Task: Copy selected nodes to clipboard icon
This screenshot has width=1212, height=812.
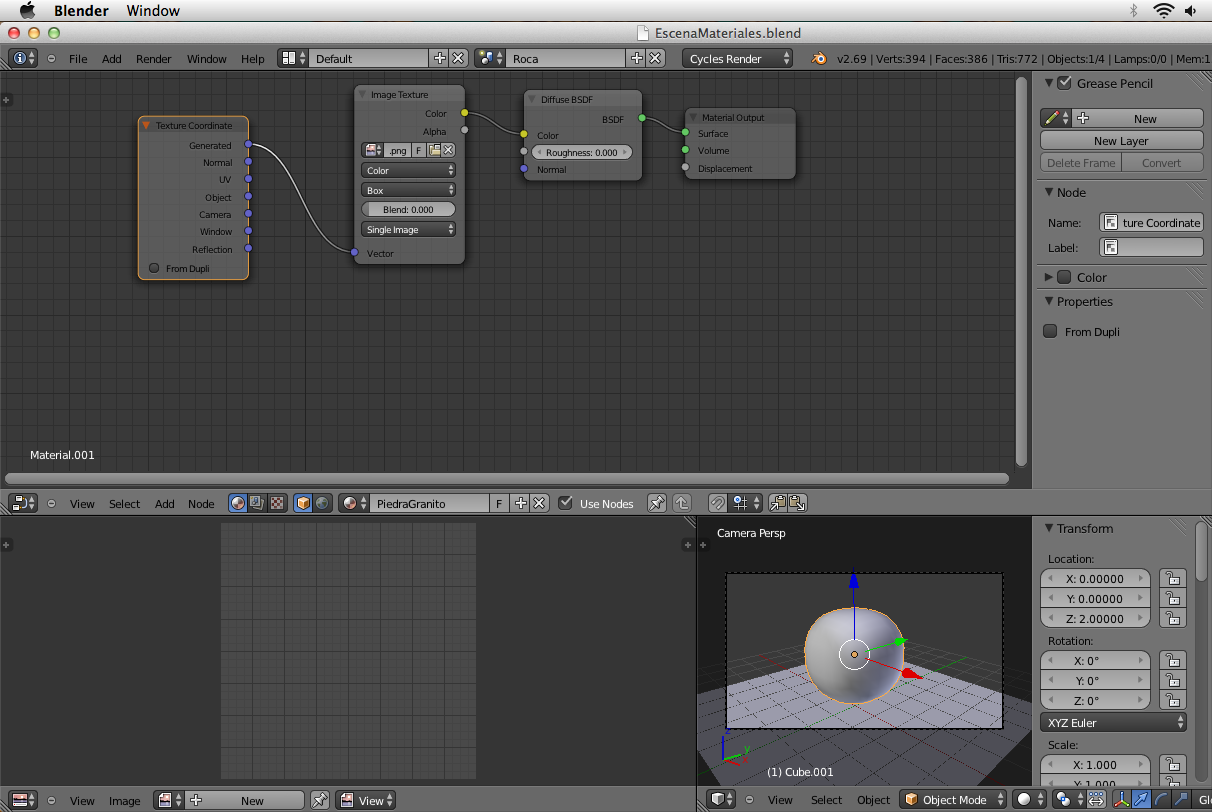Action: point(778,503)
